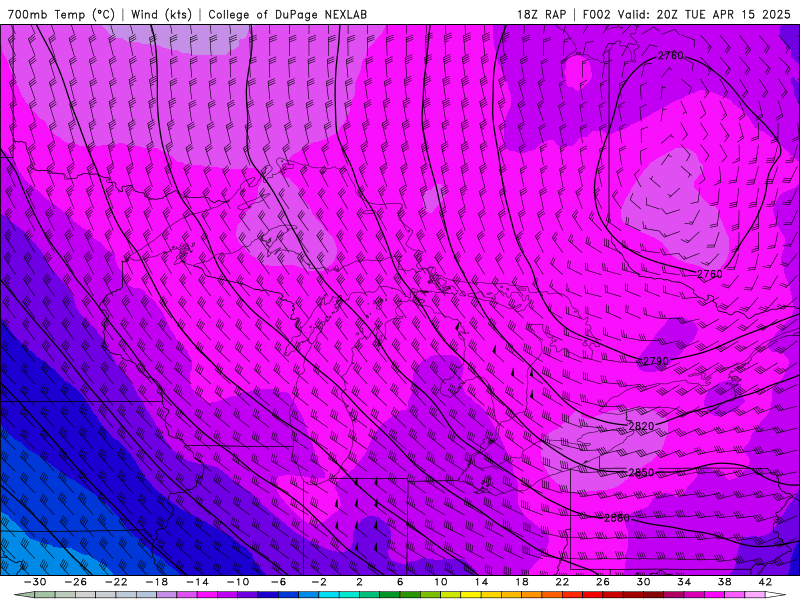This screenshot has width=800, height=600.
Task: Click the 30 color scale label
Action: (x=643, y=582)
